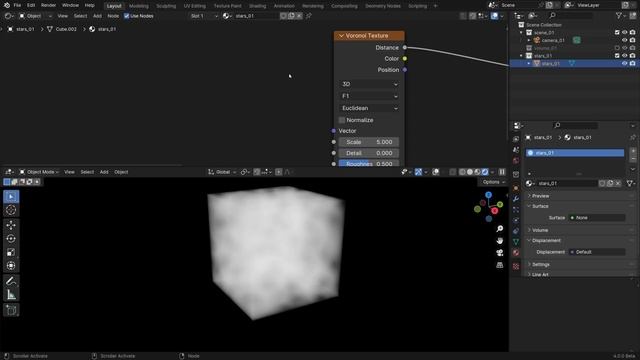Select the Measure tool in viewport toolbar
The image size is (640, 360).
coord(11,294)
